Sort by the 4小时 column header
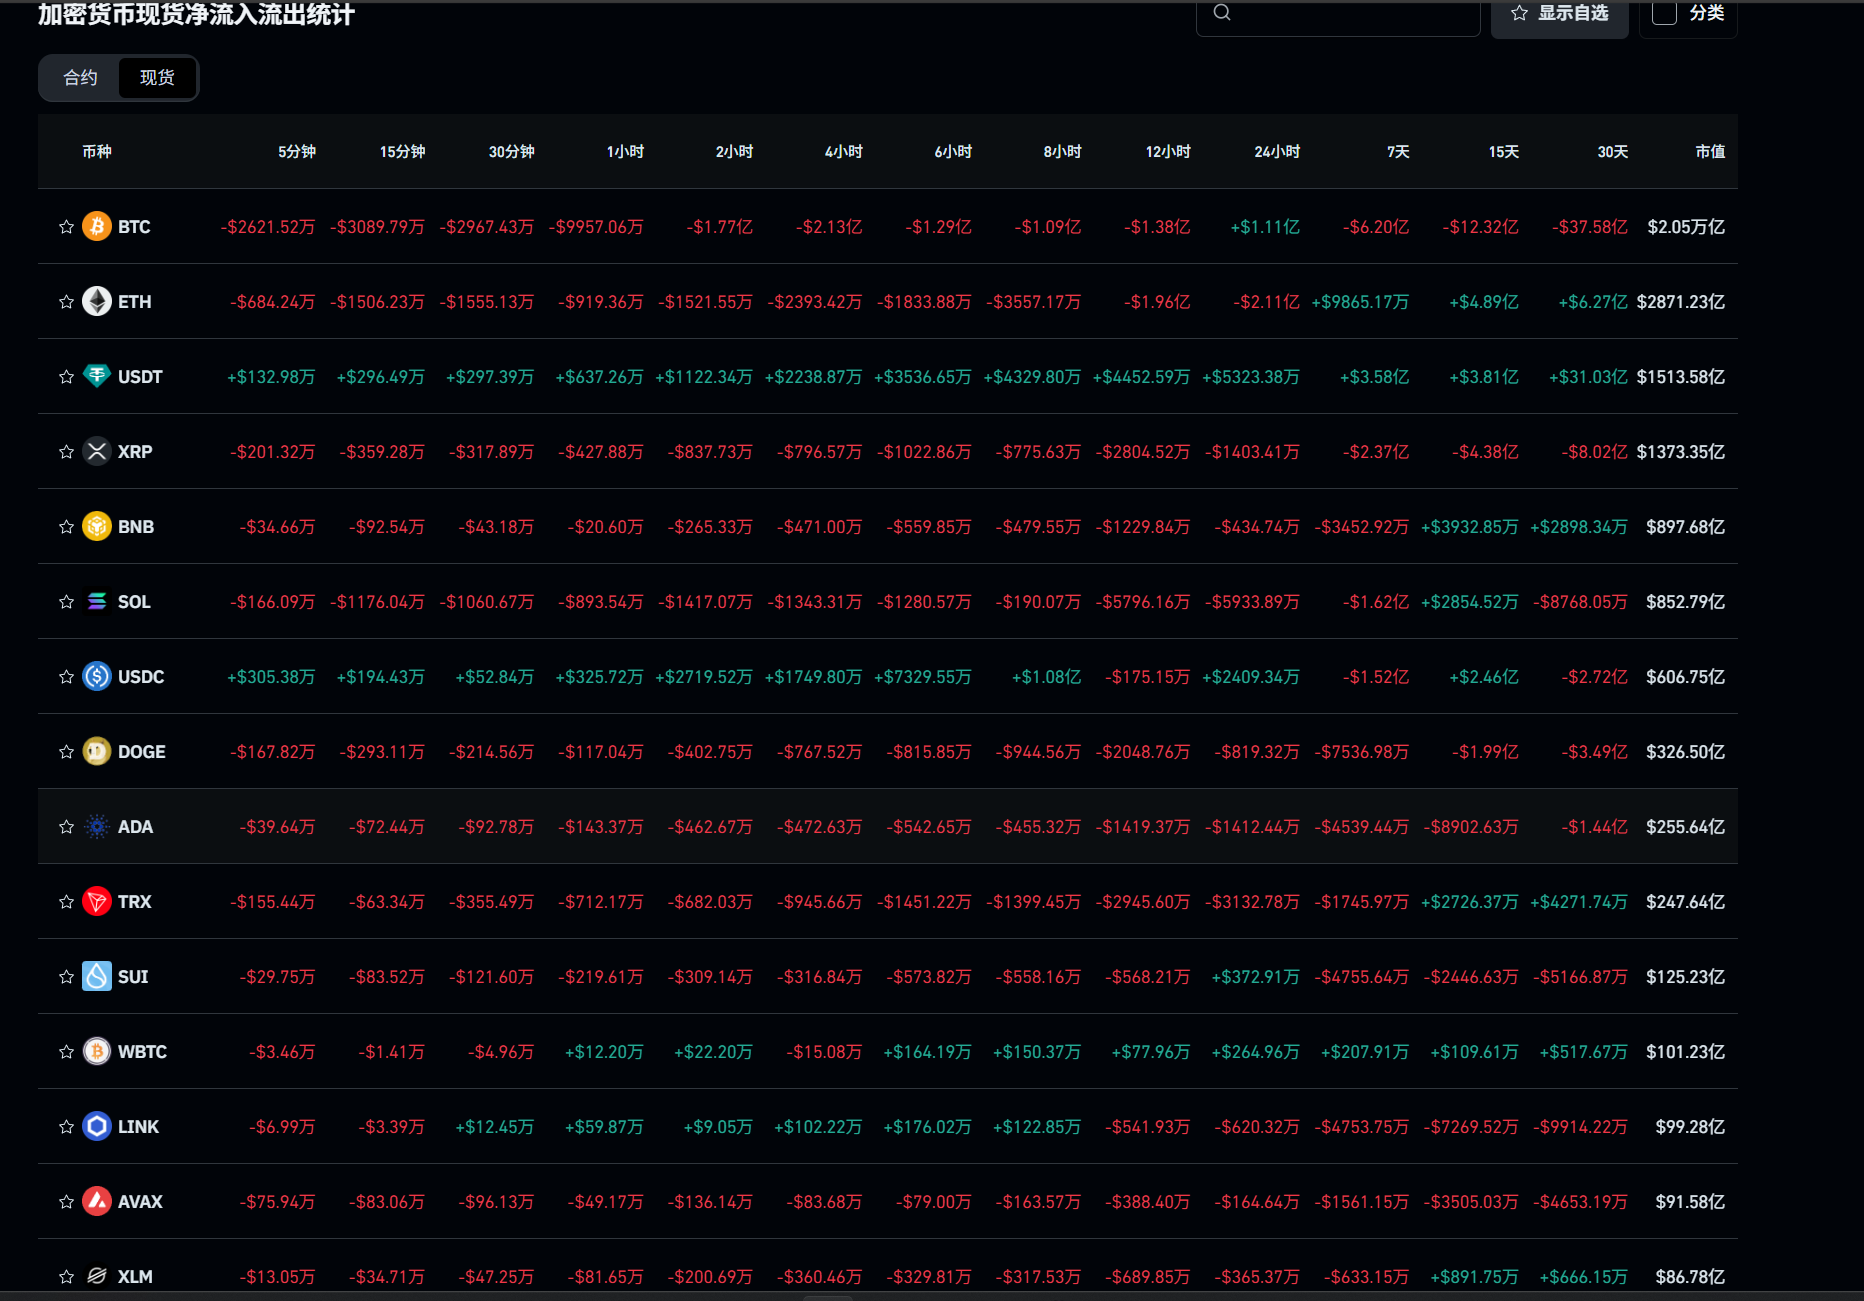This screenshot has height=1301, width=1864. click(x=843, y=152)
